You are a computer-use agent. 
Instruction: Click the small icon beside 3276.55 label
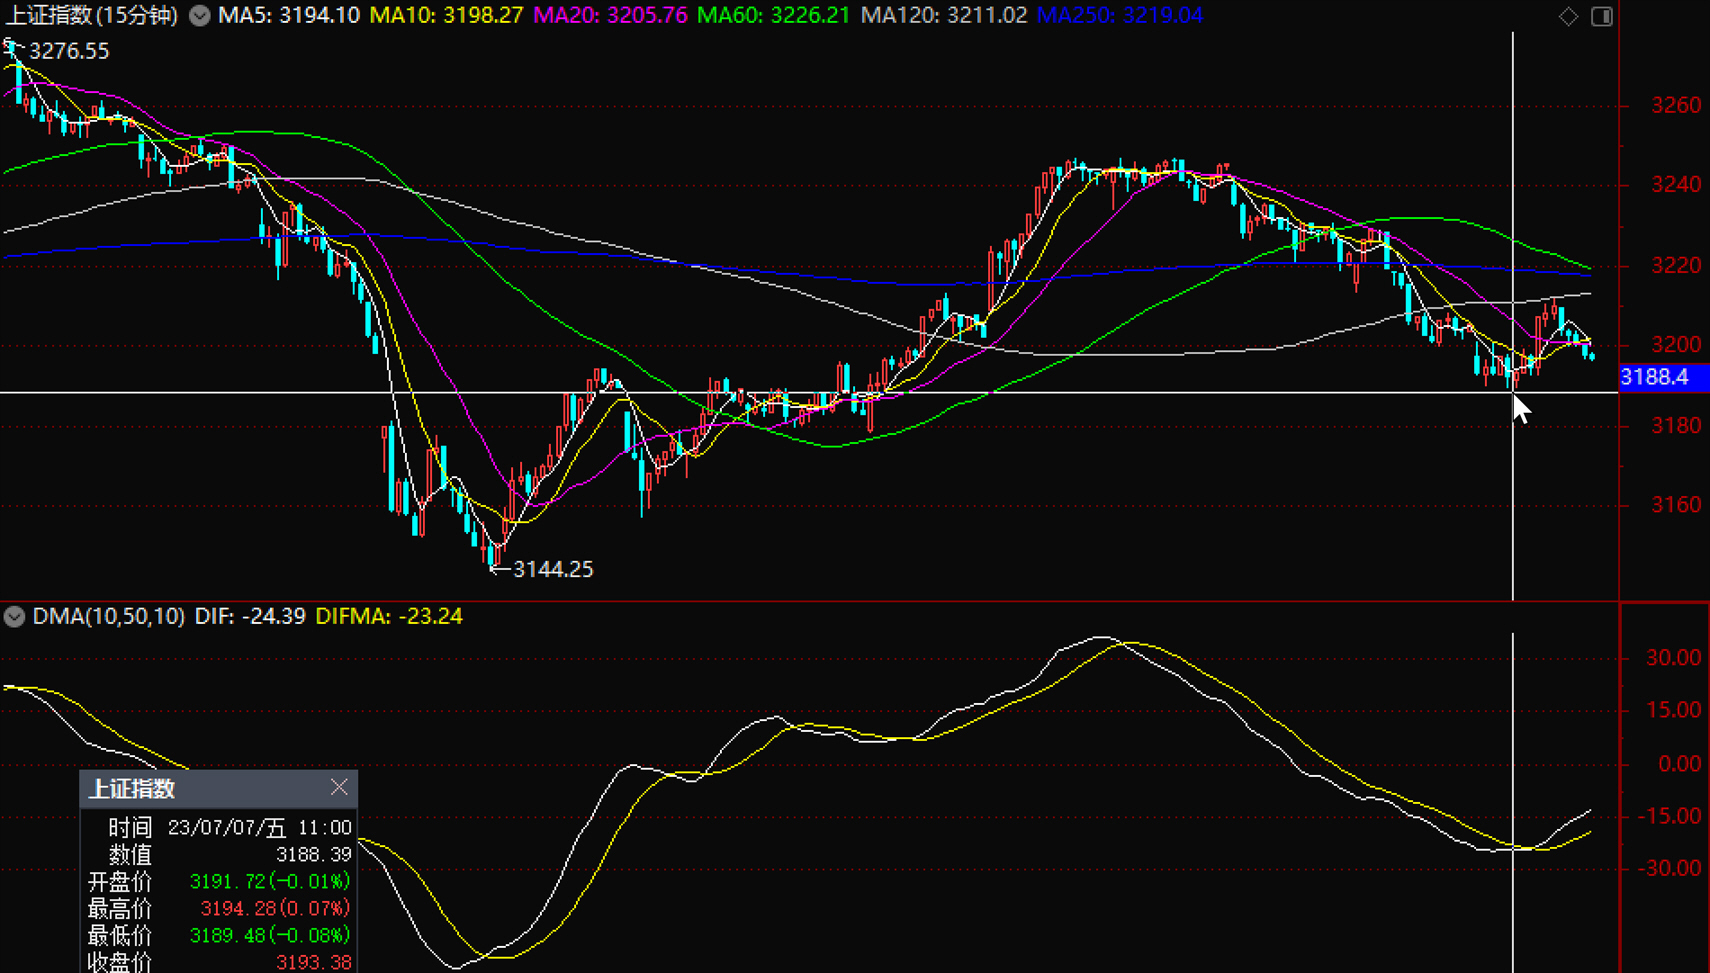pos(10,45)
